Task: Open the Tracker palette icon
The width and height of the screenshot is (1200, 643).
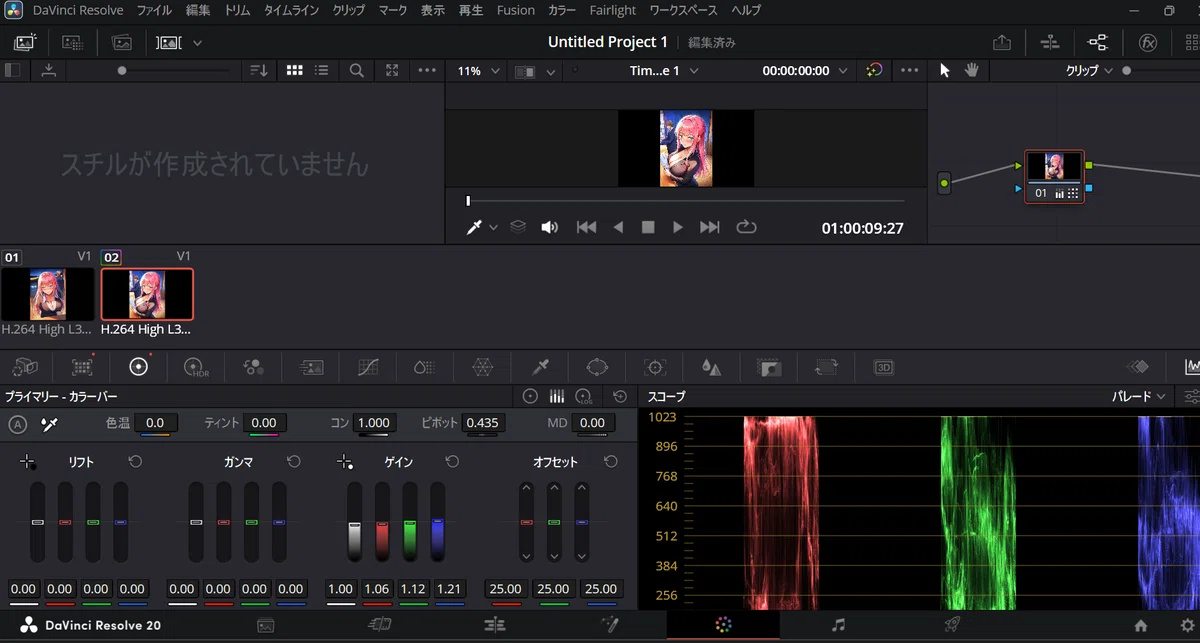Action: (x=654, y=367)
